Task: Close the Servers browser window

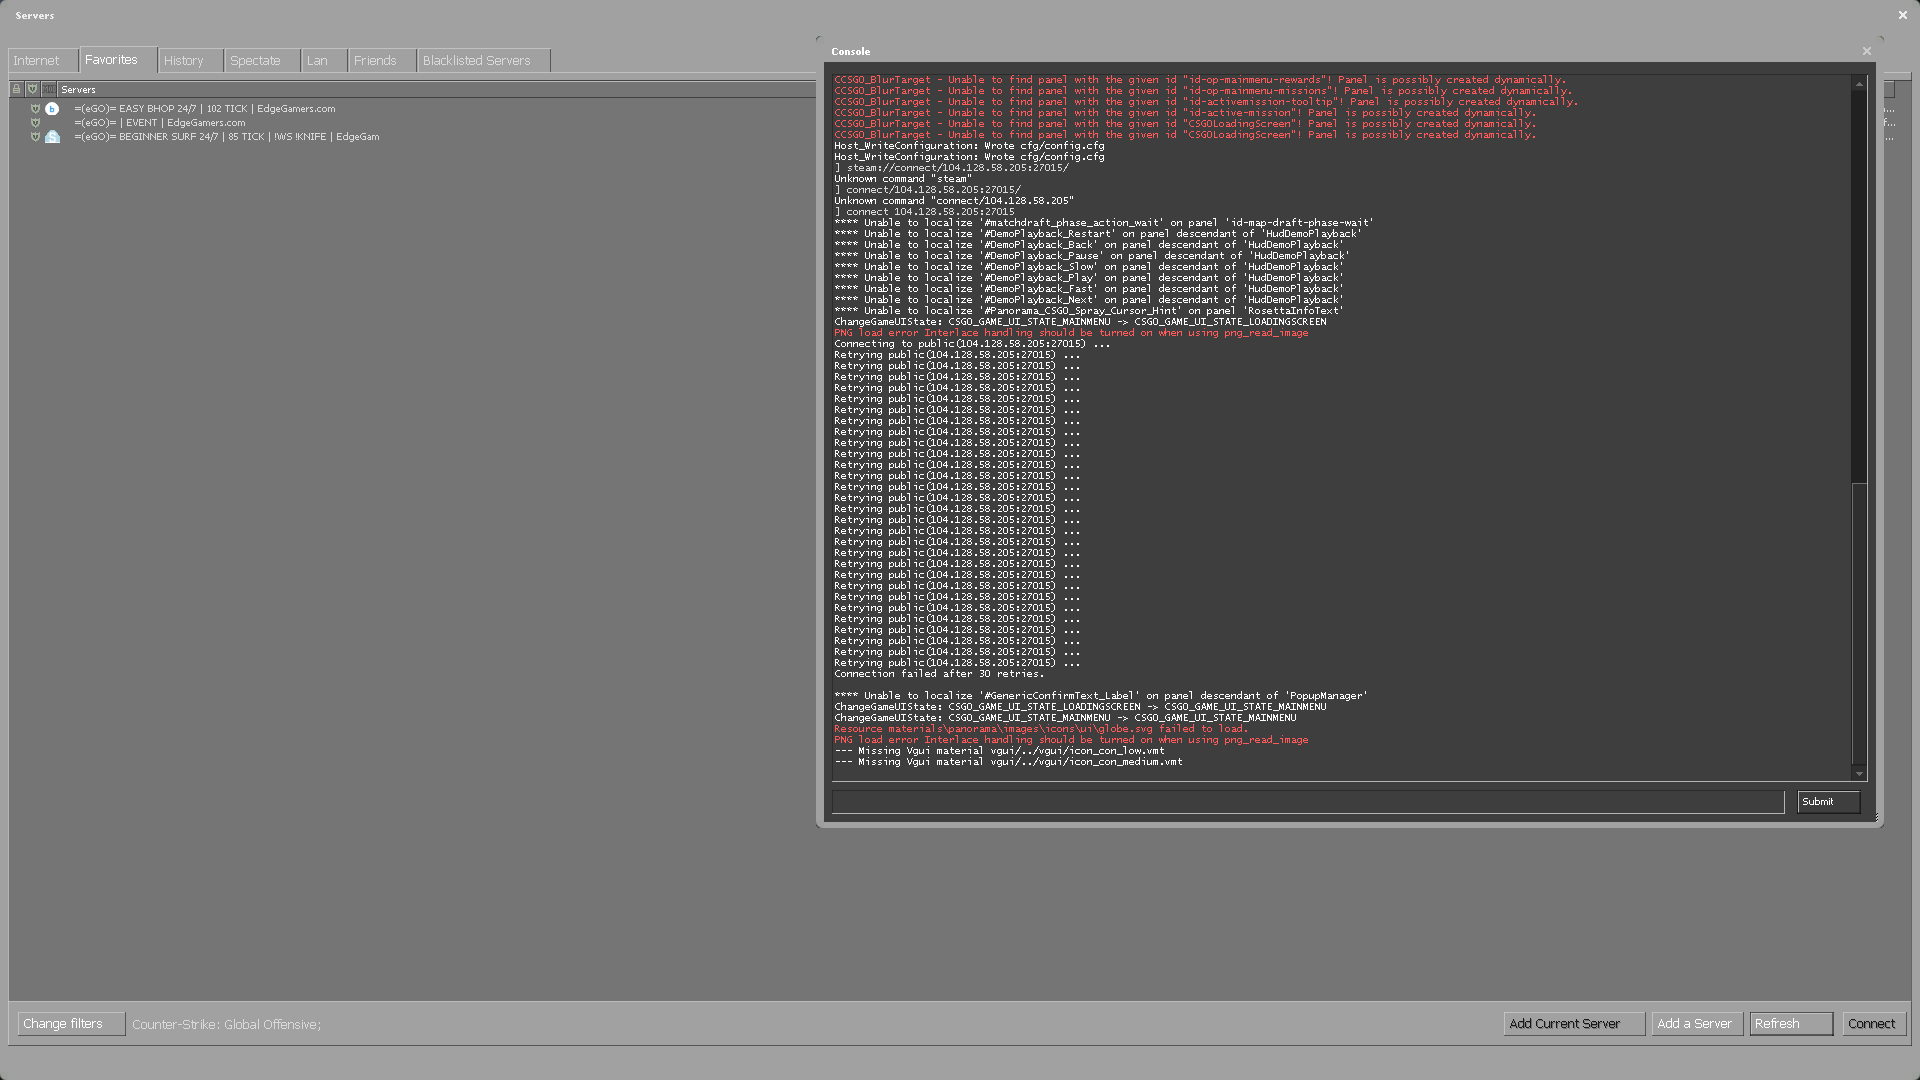Action: [1902, 15]
